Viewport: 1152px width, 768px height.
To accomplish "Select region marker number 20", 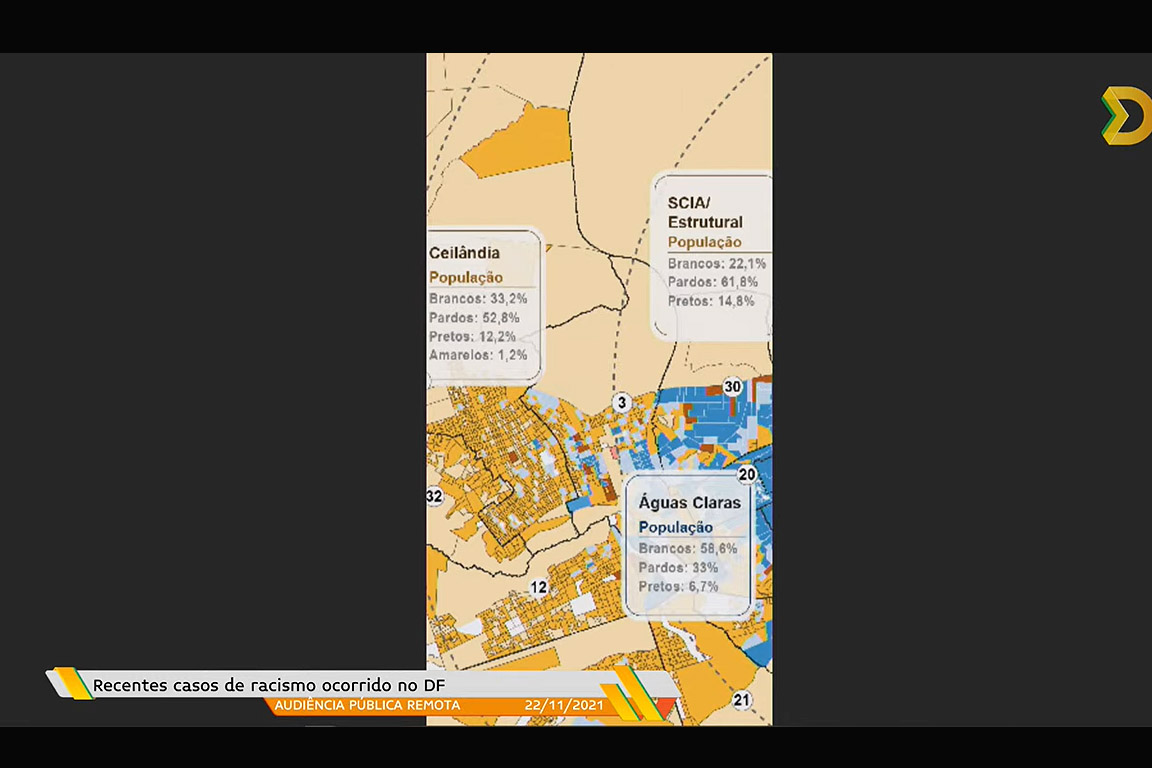I will pyautogui.click(x=747, y=474).
